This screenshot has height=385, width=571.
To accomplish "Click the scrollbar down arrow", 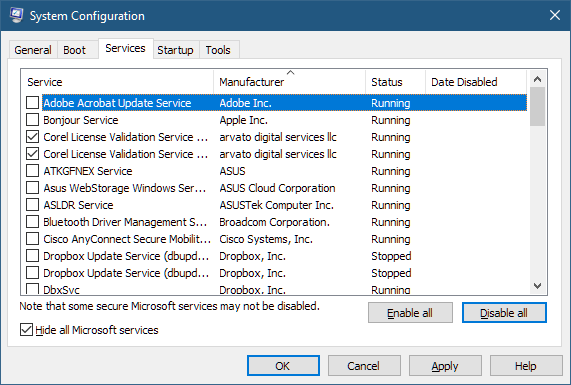I will click(x=537, y=286).
